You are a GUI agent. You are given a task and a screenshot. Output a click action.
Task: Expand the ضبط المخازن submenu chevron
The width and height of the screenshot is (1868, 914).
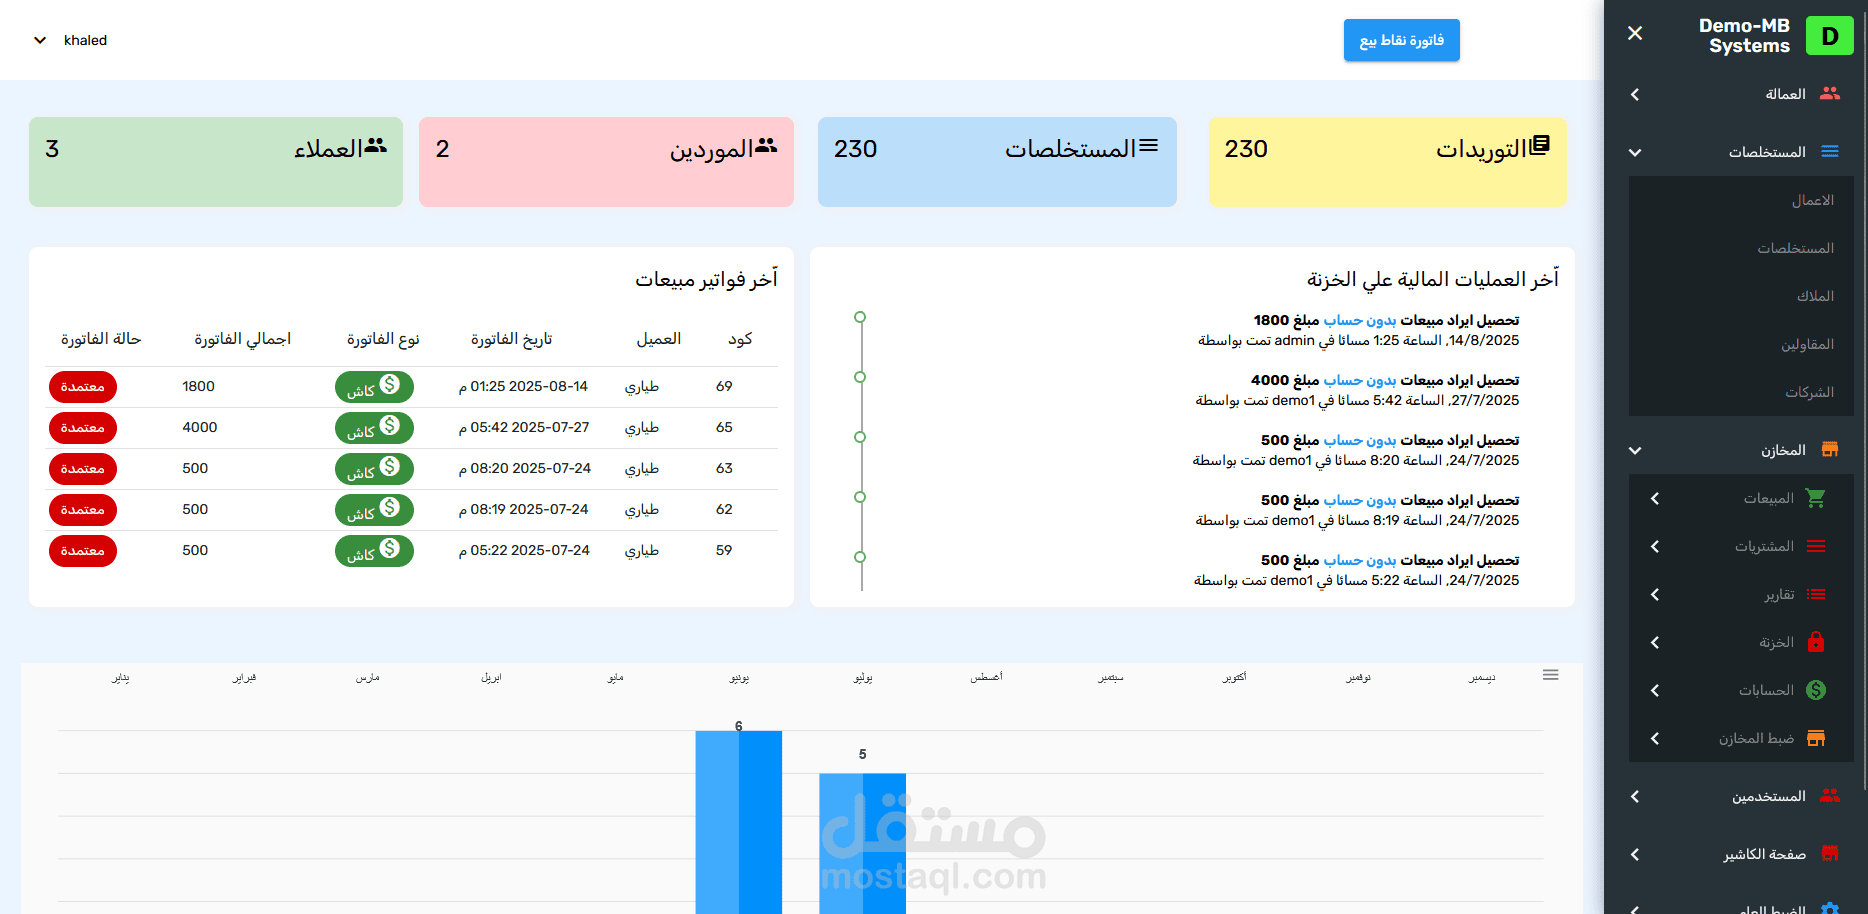[1655, 738]
